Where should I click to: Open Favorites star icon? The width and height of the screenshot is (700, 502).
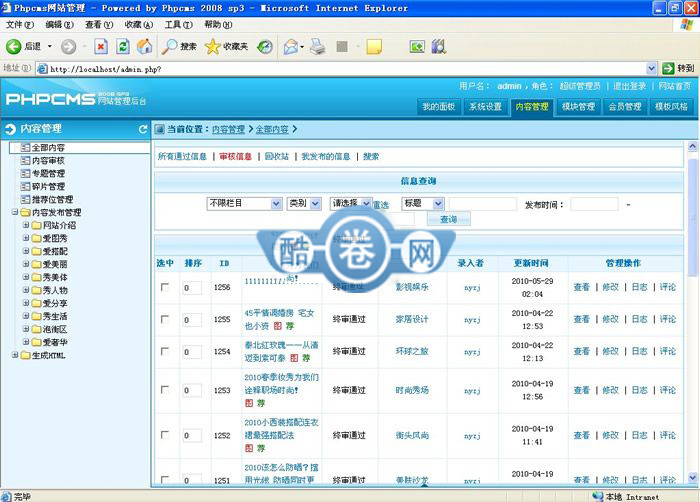click(x=212, y=46)
